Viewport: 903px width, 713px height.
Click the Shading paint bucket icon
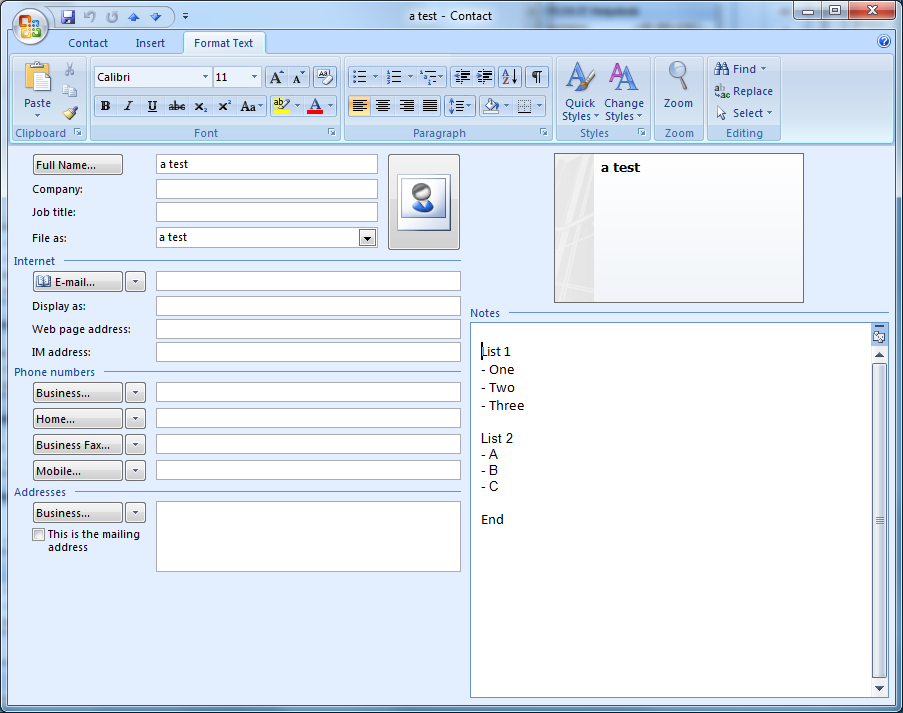[x=491, y=106]
